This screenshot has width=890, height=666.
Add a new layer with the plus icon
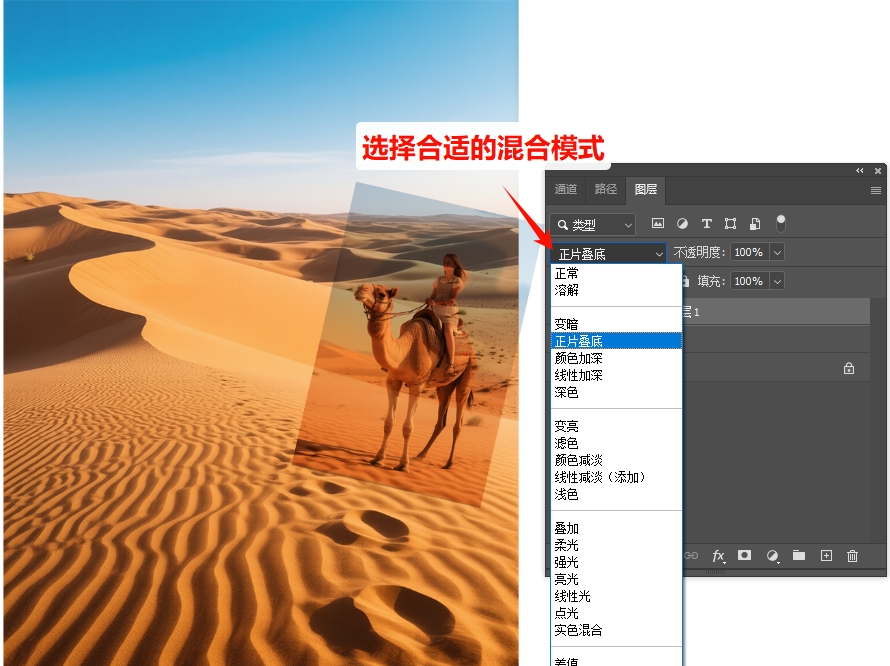point(824,555)
